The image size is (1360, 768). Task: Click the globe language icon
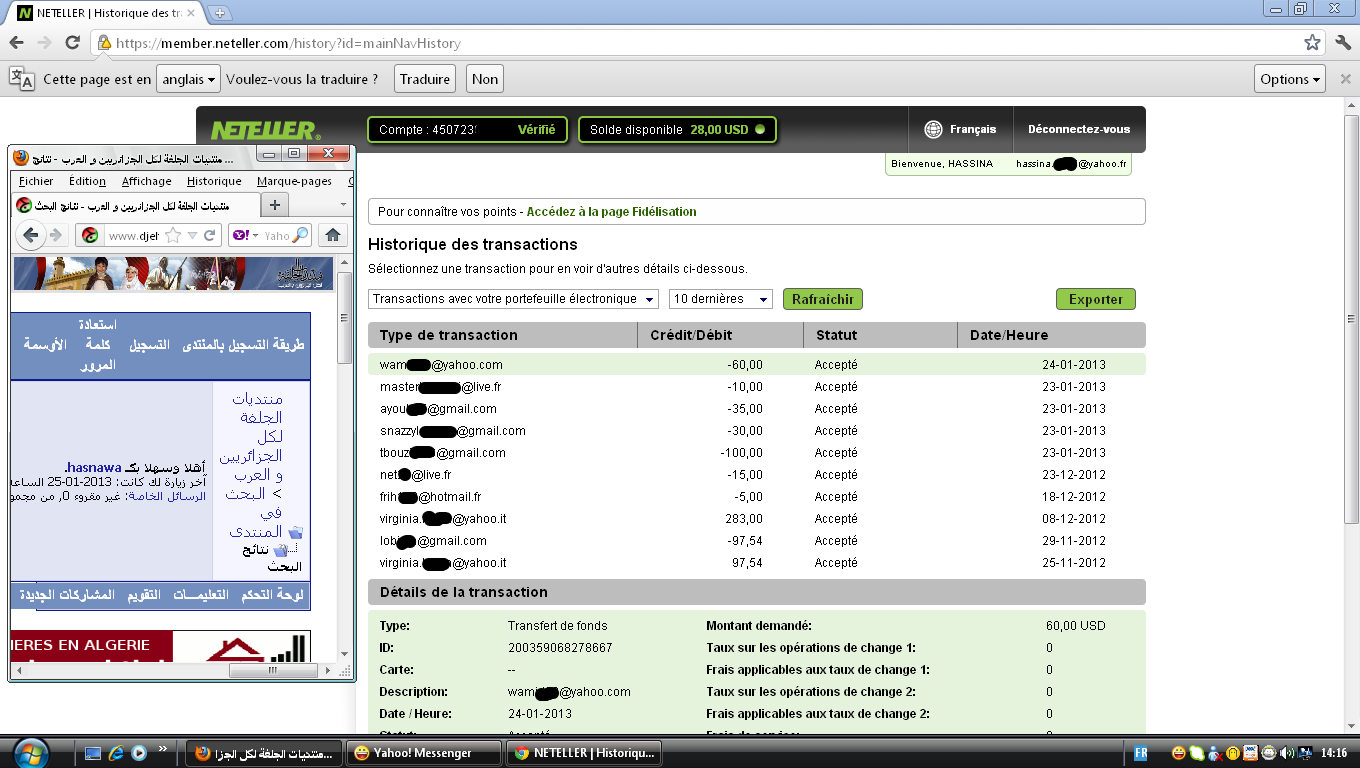[x=933, y=129]
